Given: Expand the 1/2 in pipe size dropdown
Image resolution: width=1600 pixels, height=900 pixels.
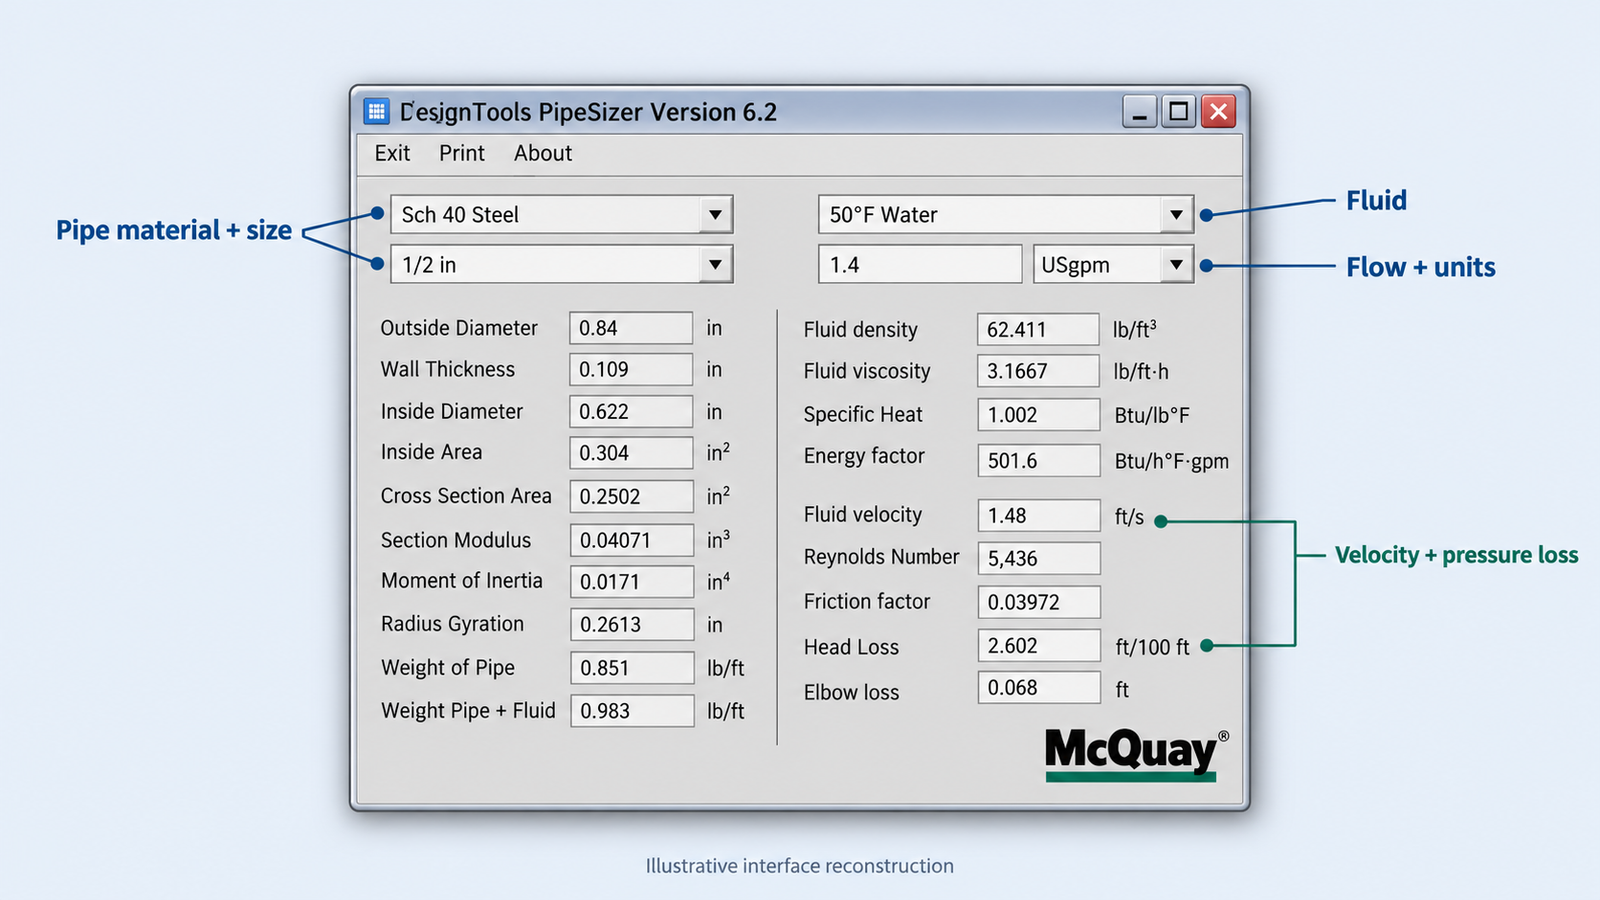Looking at the screenshot, I should pos(715,264).
